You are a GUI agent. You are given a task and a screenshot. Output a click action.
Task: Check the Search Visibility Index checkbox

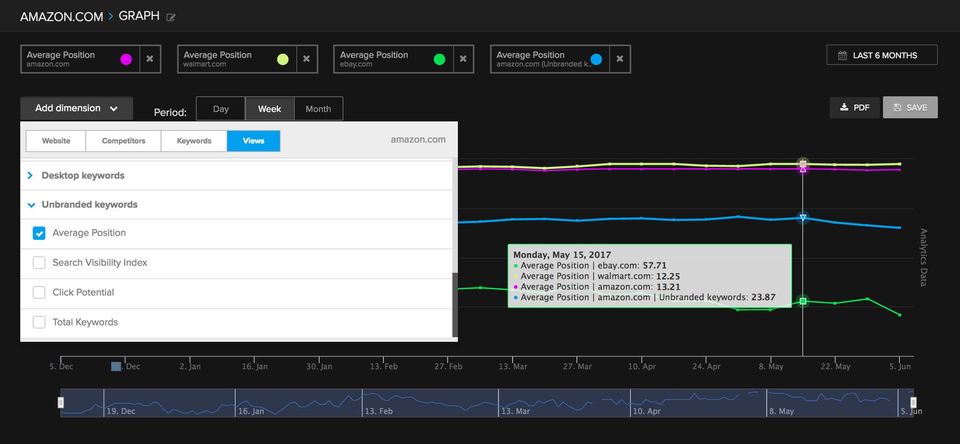39,263
